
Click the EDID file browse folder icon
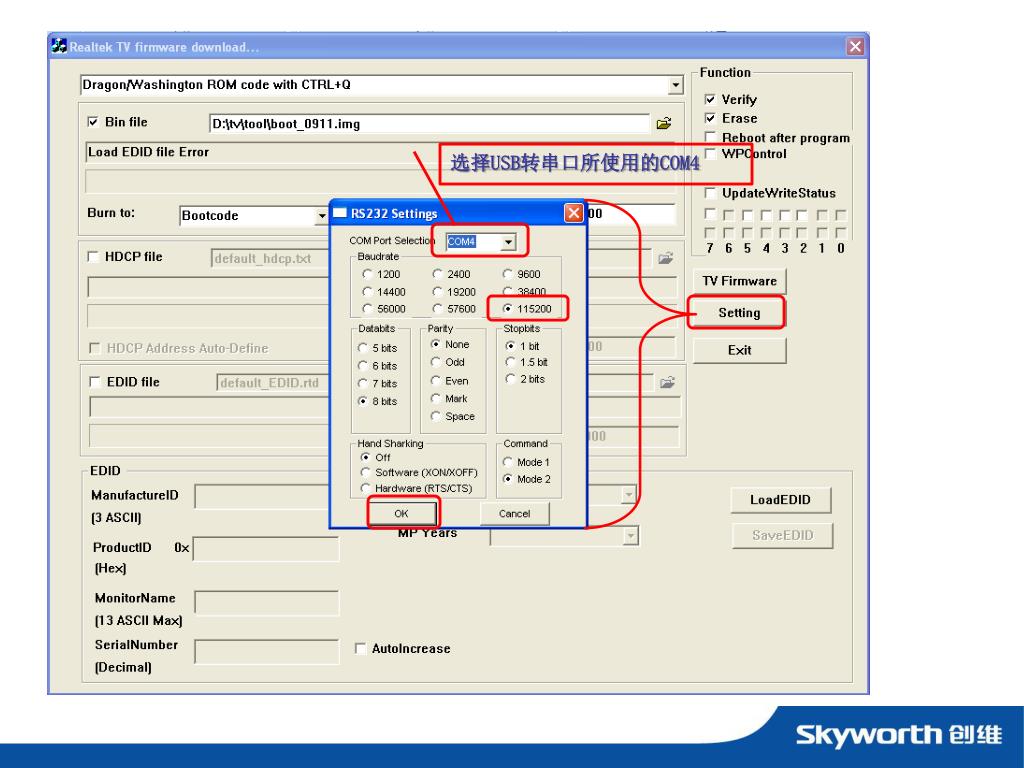(668, 382)
